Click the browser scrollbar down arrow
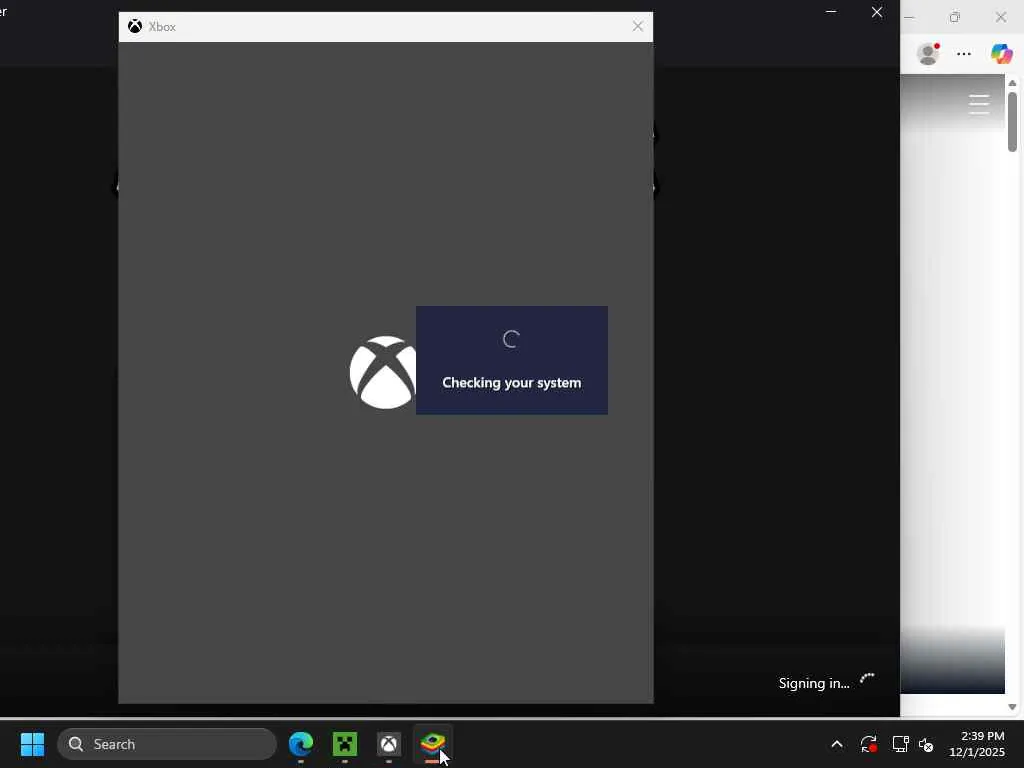Screen dimensions: 1024x768 [1012, 707]
